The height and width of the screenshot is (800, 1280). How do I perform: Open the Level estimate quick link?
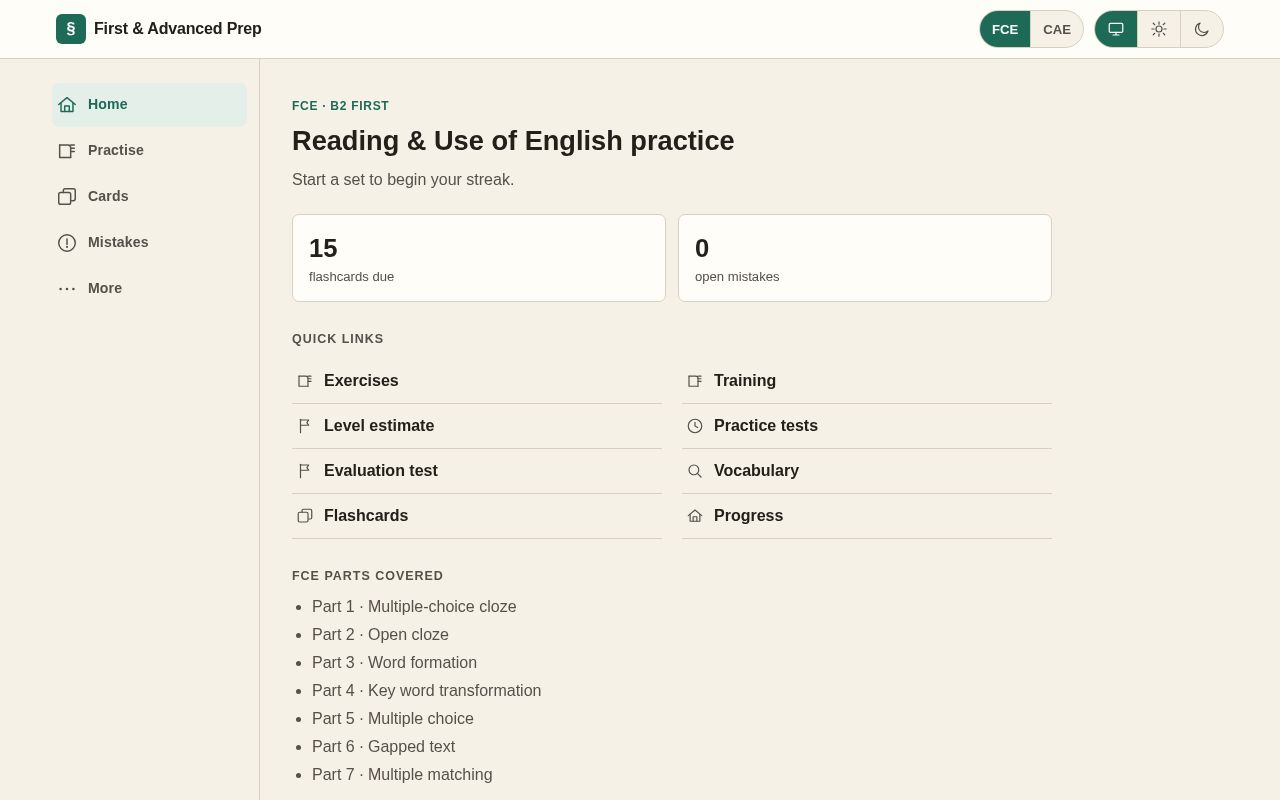[x=477, y=426]
